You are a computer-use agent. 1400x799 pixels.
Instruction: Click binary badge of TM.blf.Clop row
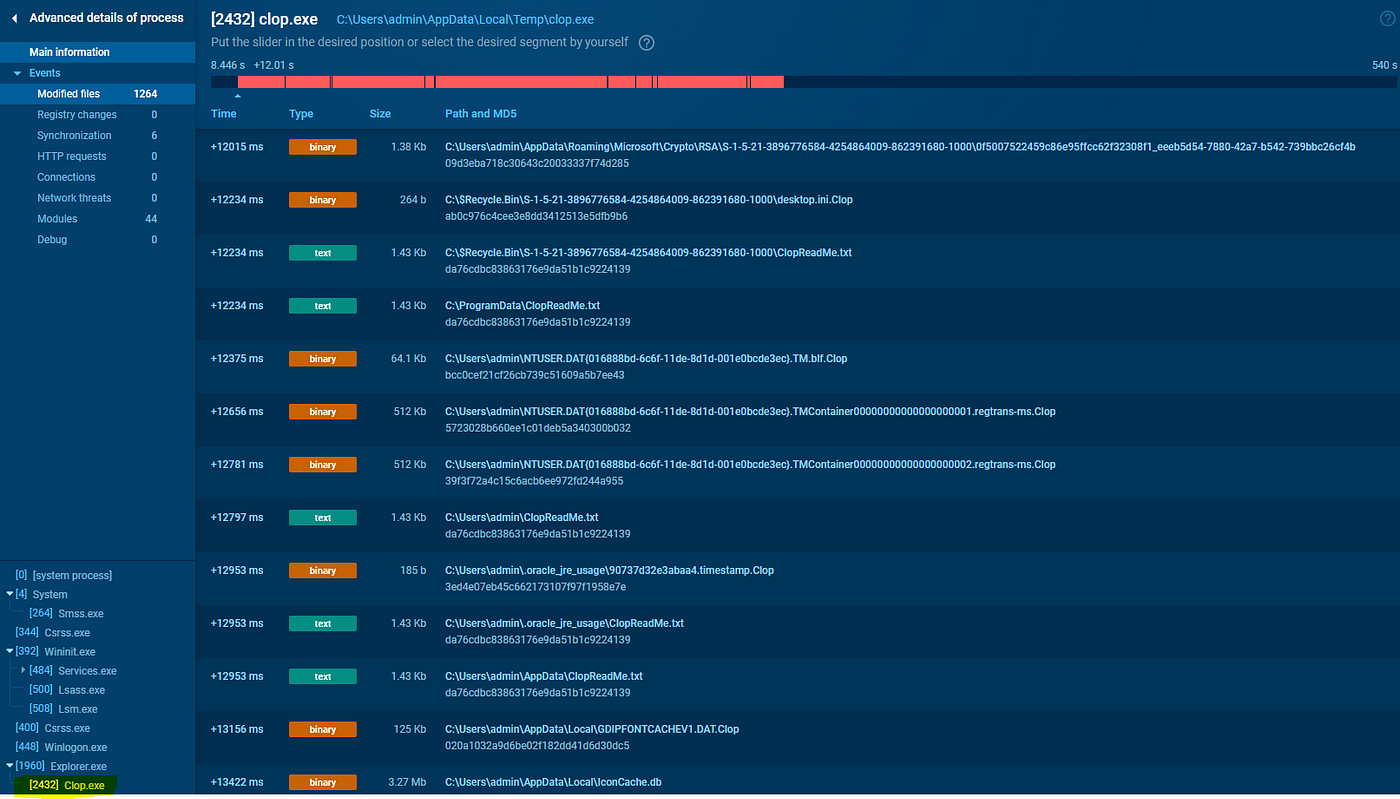coord(323,359)
